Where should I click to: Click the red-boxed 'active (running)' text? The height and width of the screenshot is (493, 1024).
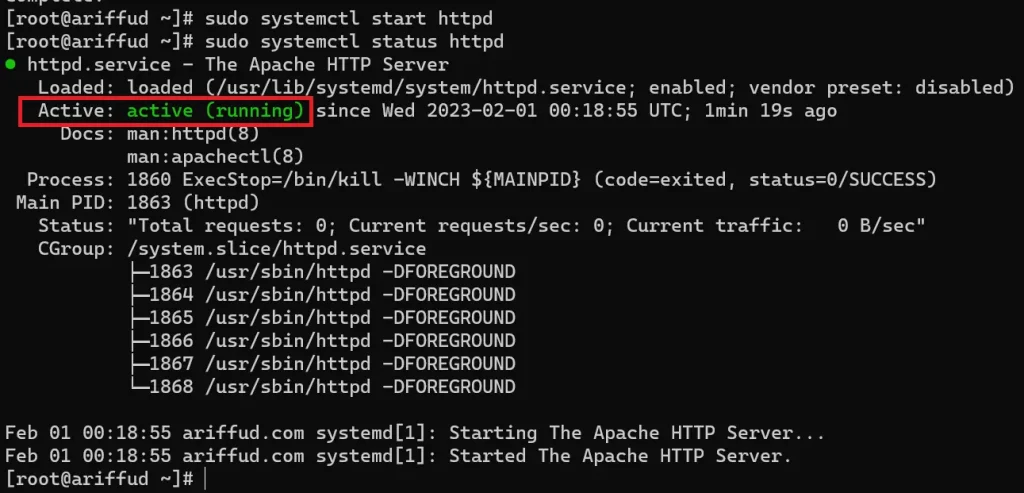click(x=214, y=110)
